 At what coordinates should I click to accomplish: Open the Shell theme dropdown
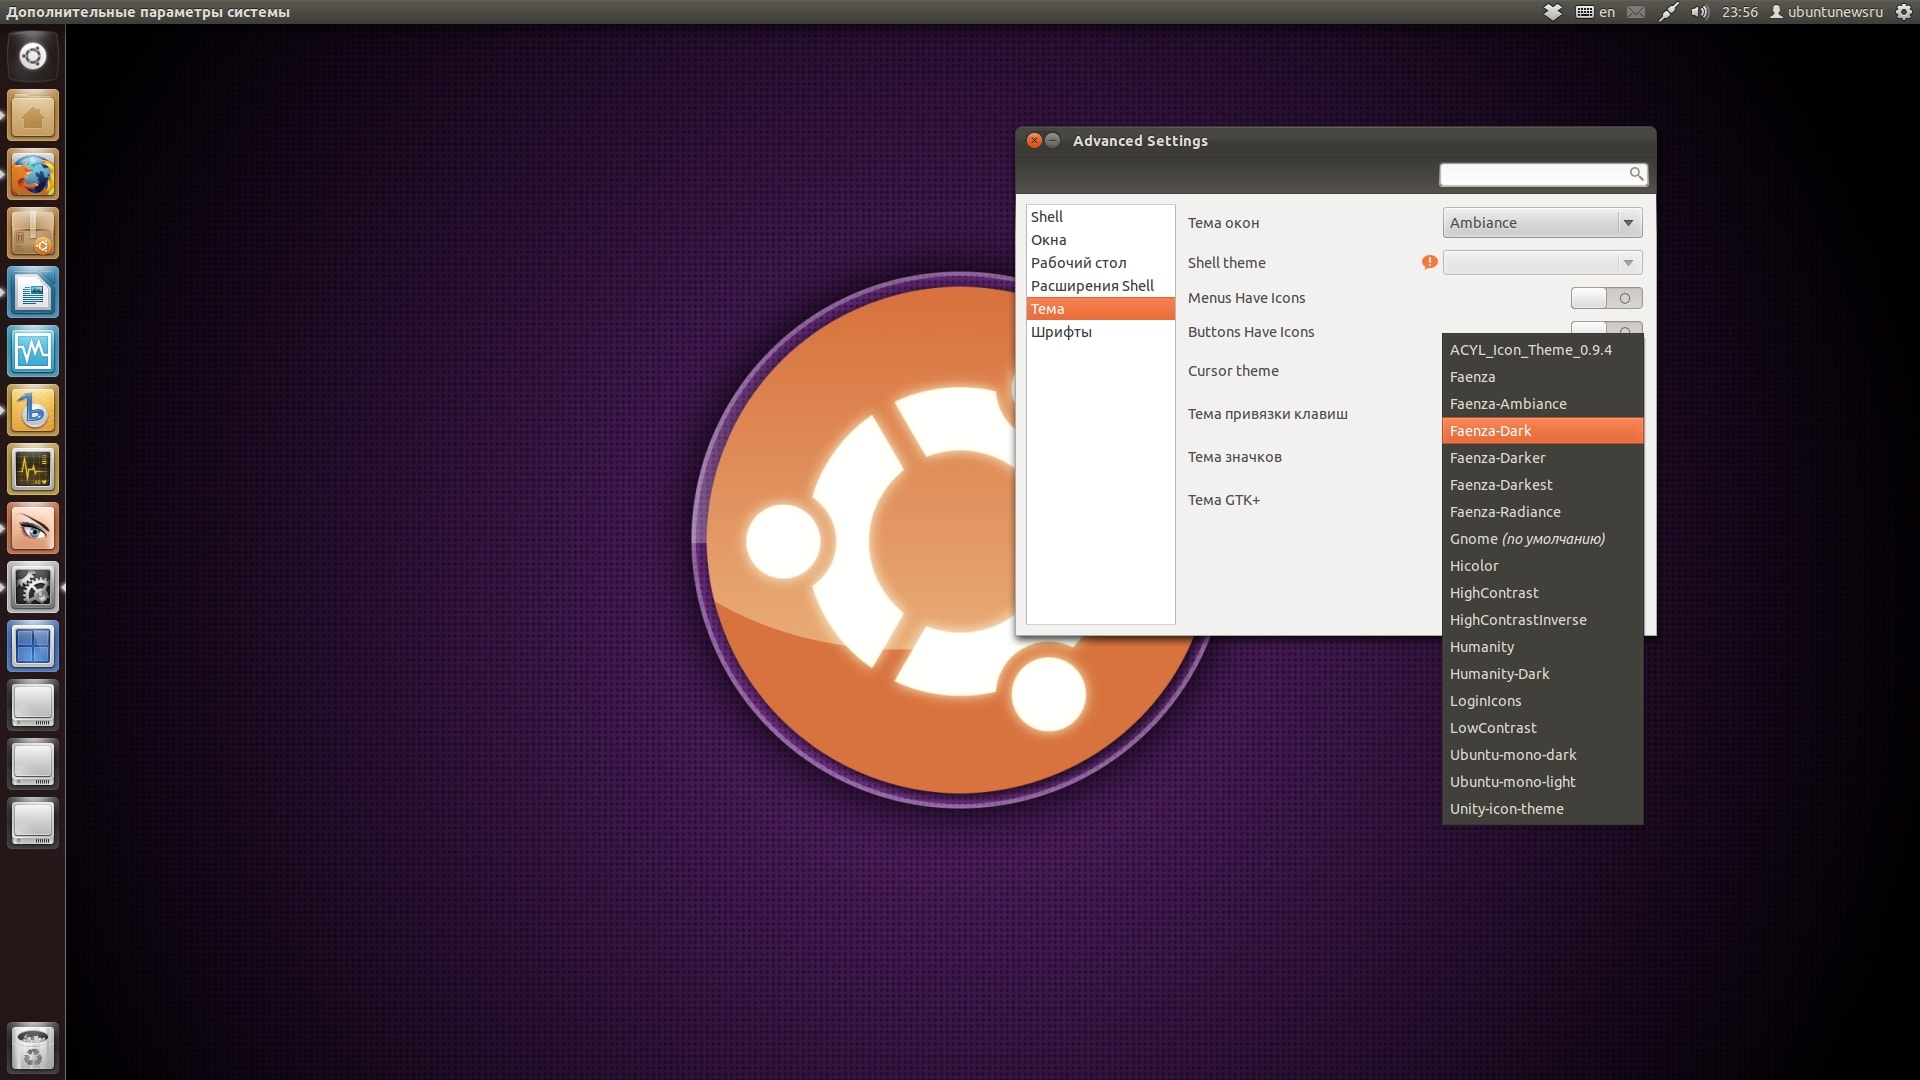pos(1542,263)
